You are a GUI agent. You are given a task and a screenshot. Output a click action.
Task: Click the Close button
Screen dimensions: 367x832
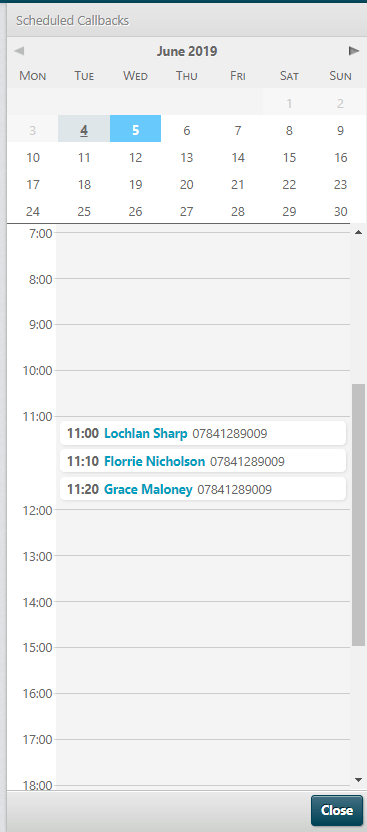coord(337,810)
